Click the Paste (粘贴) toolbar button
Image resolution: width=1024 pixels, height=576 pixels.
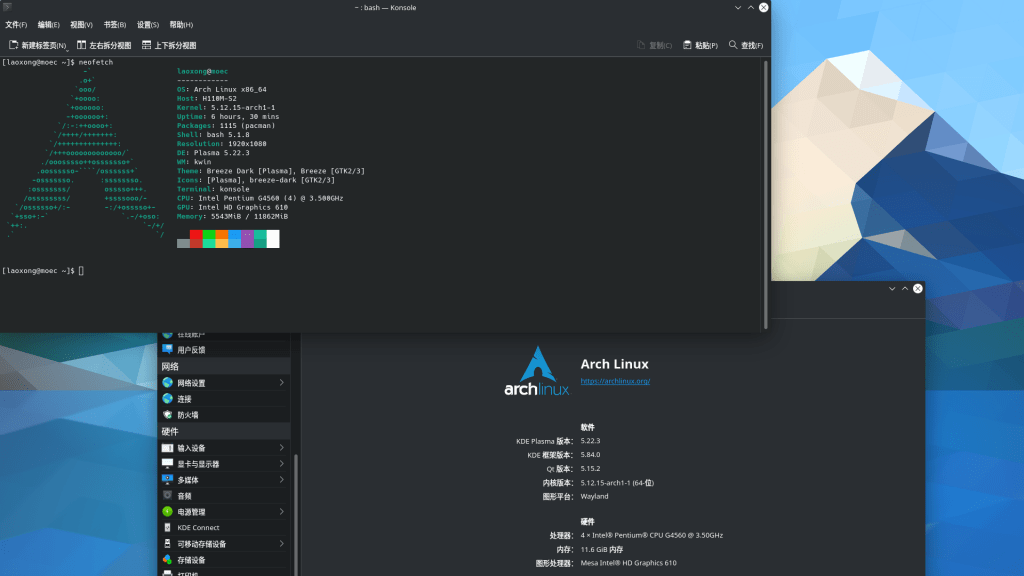700,45
